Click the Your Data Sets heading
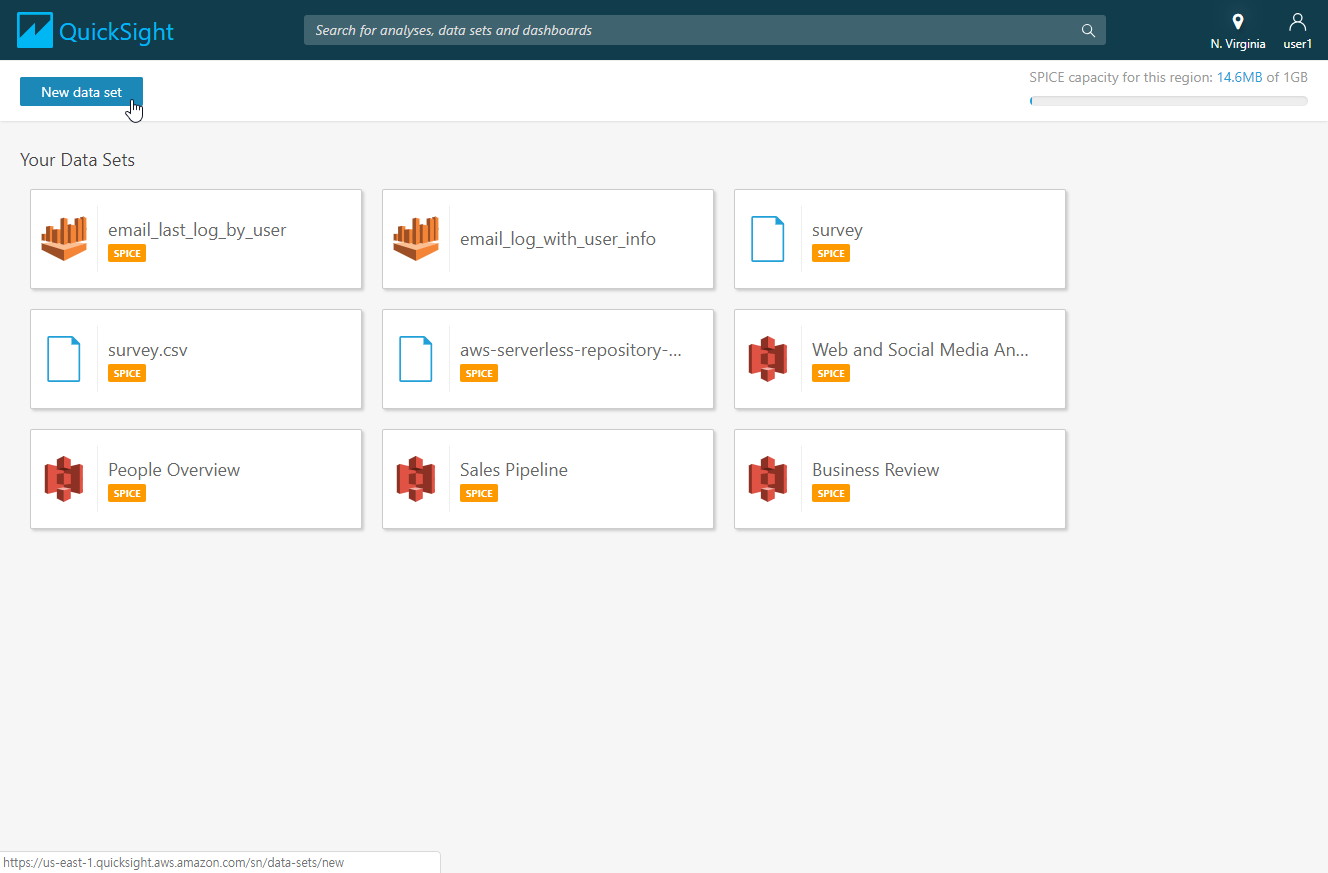This screenshot has height=873, width=1328. 77,160
